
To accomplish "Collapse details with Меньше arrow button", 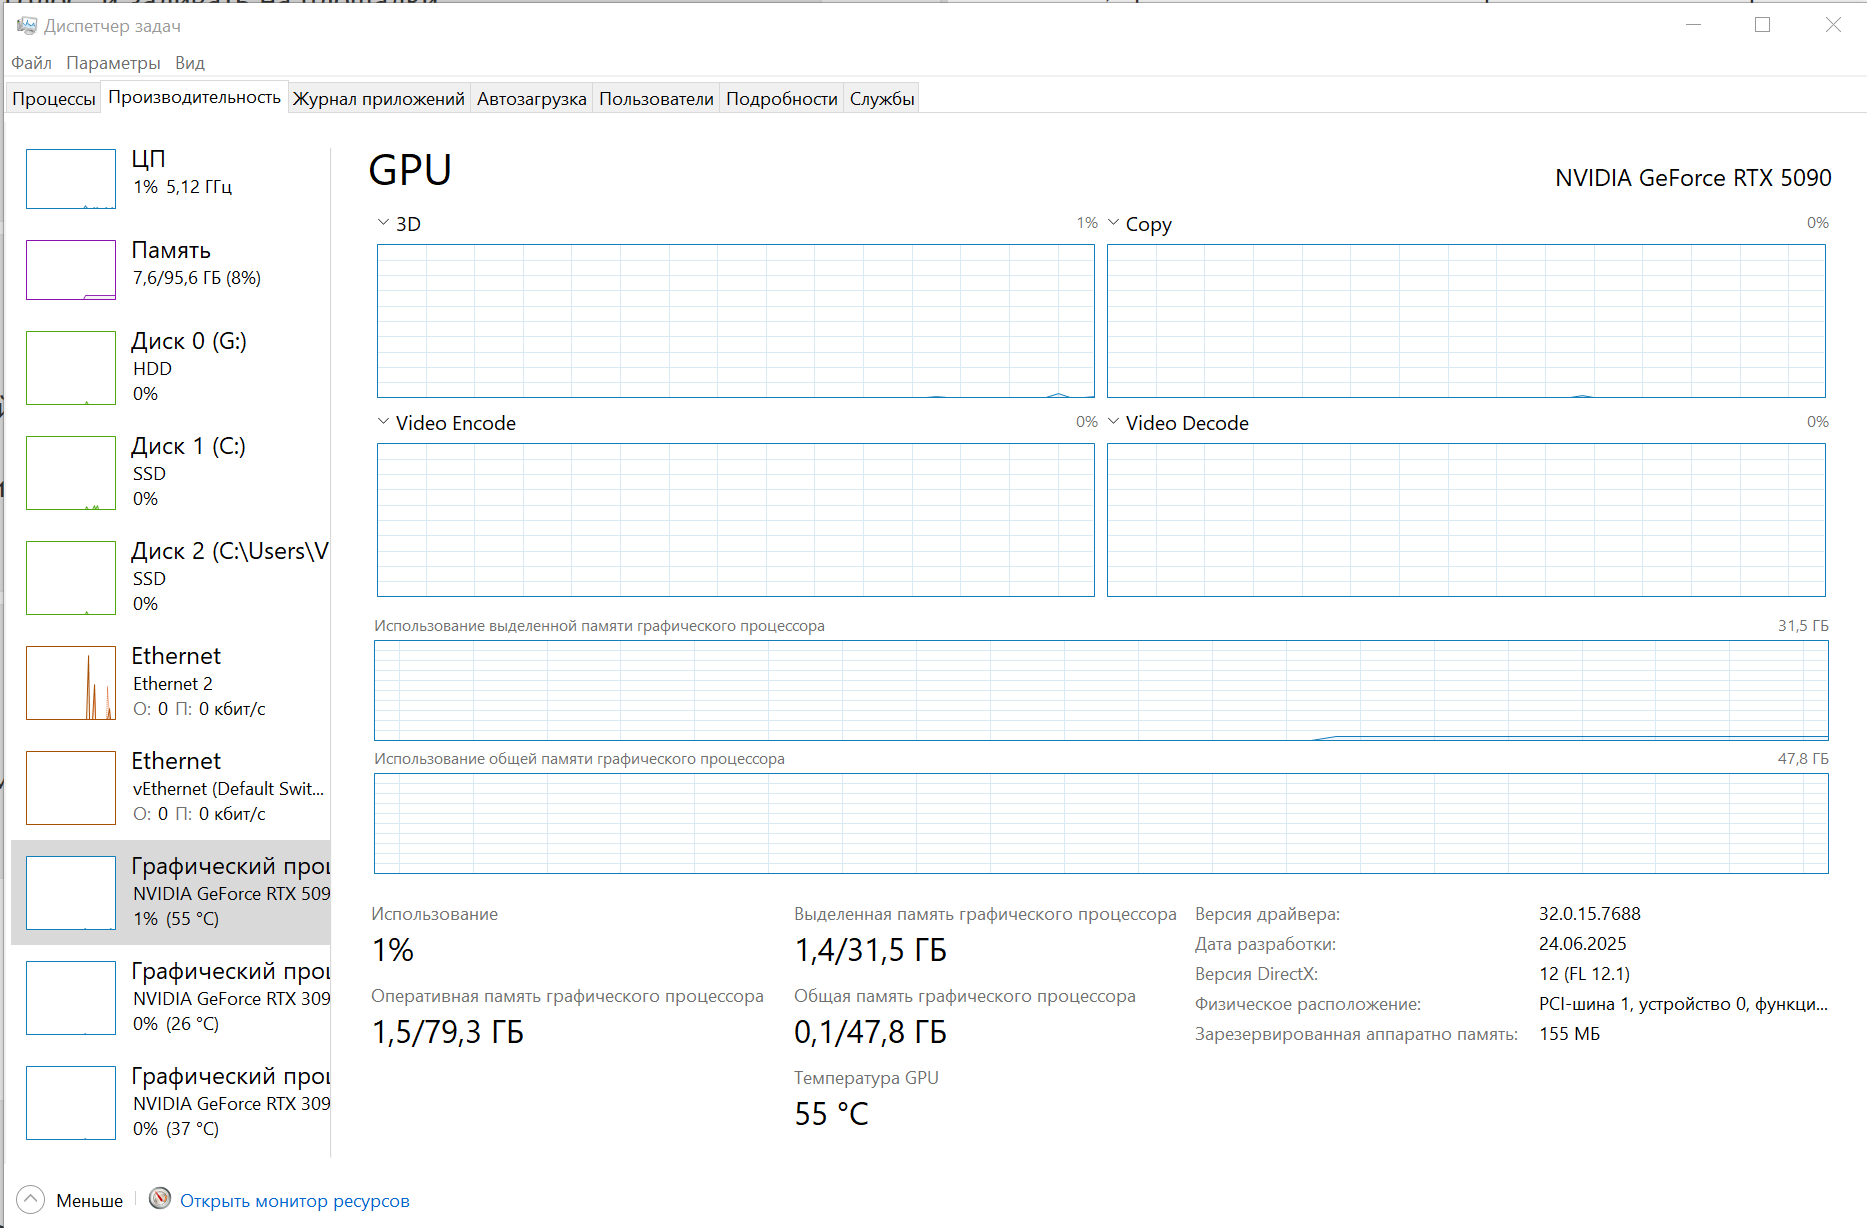I will 31,1200.
